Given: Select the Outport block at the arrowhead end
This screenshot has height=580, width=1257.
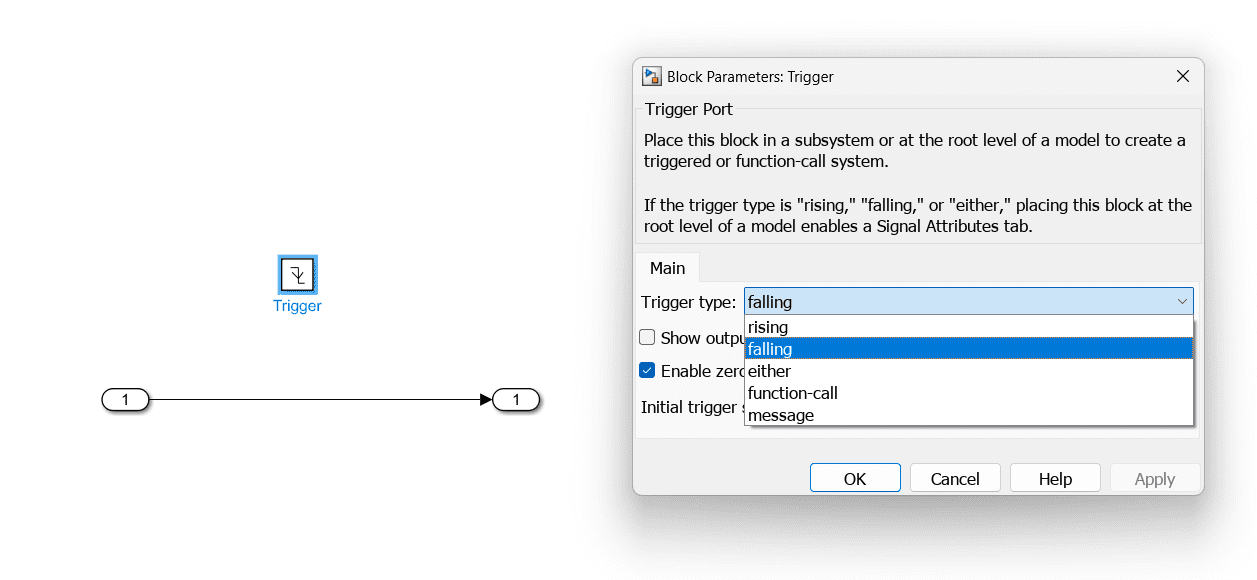Looking at the screenshot, I should click(516, 400).
